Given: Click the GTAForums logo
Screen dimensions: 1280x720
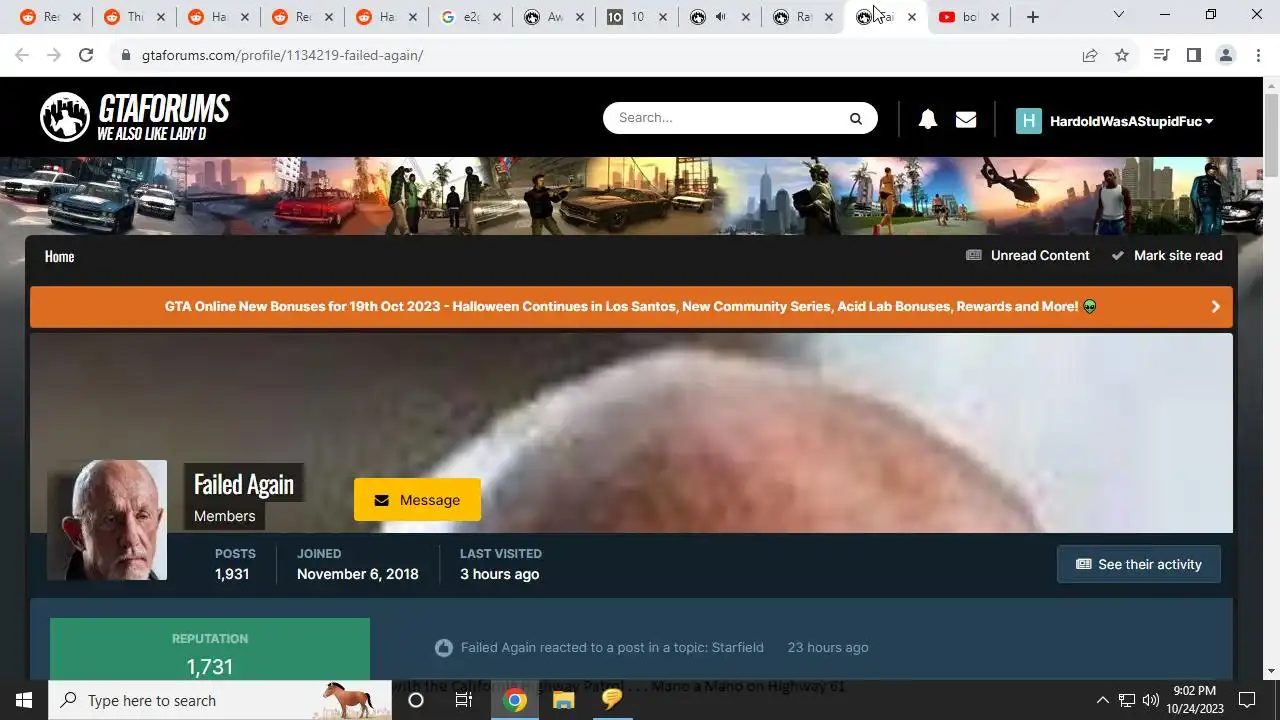Looking at the screenshot, I should [135, 117].
